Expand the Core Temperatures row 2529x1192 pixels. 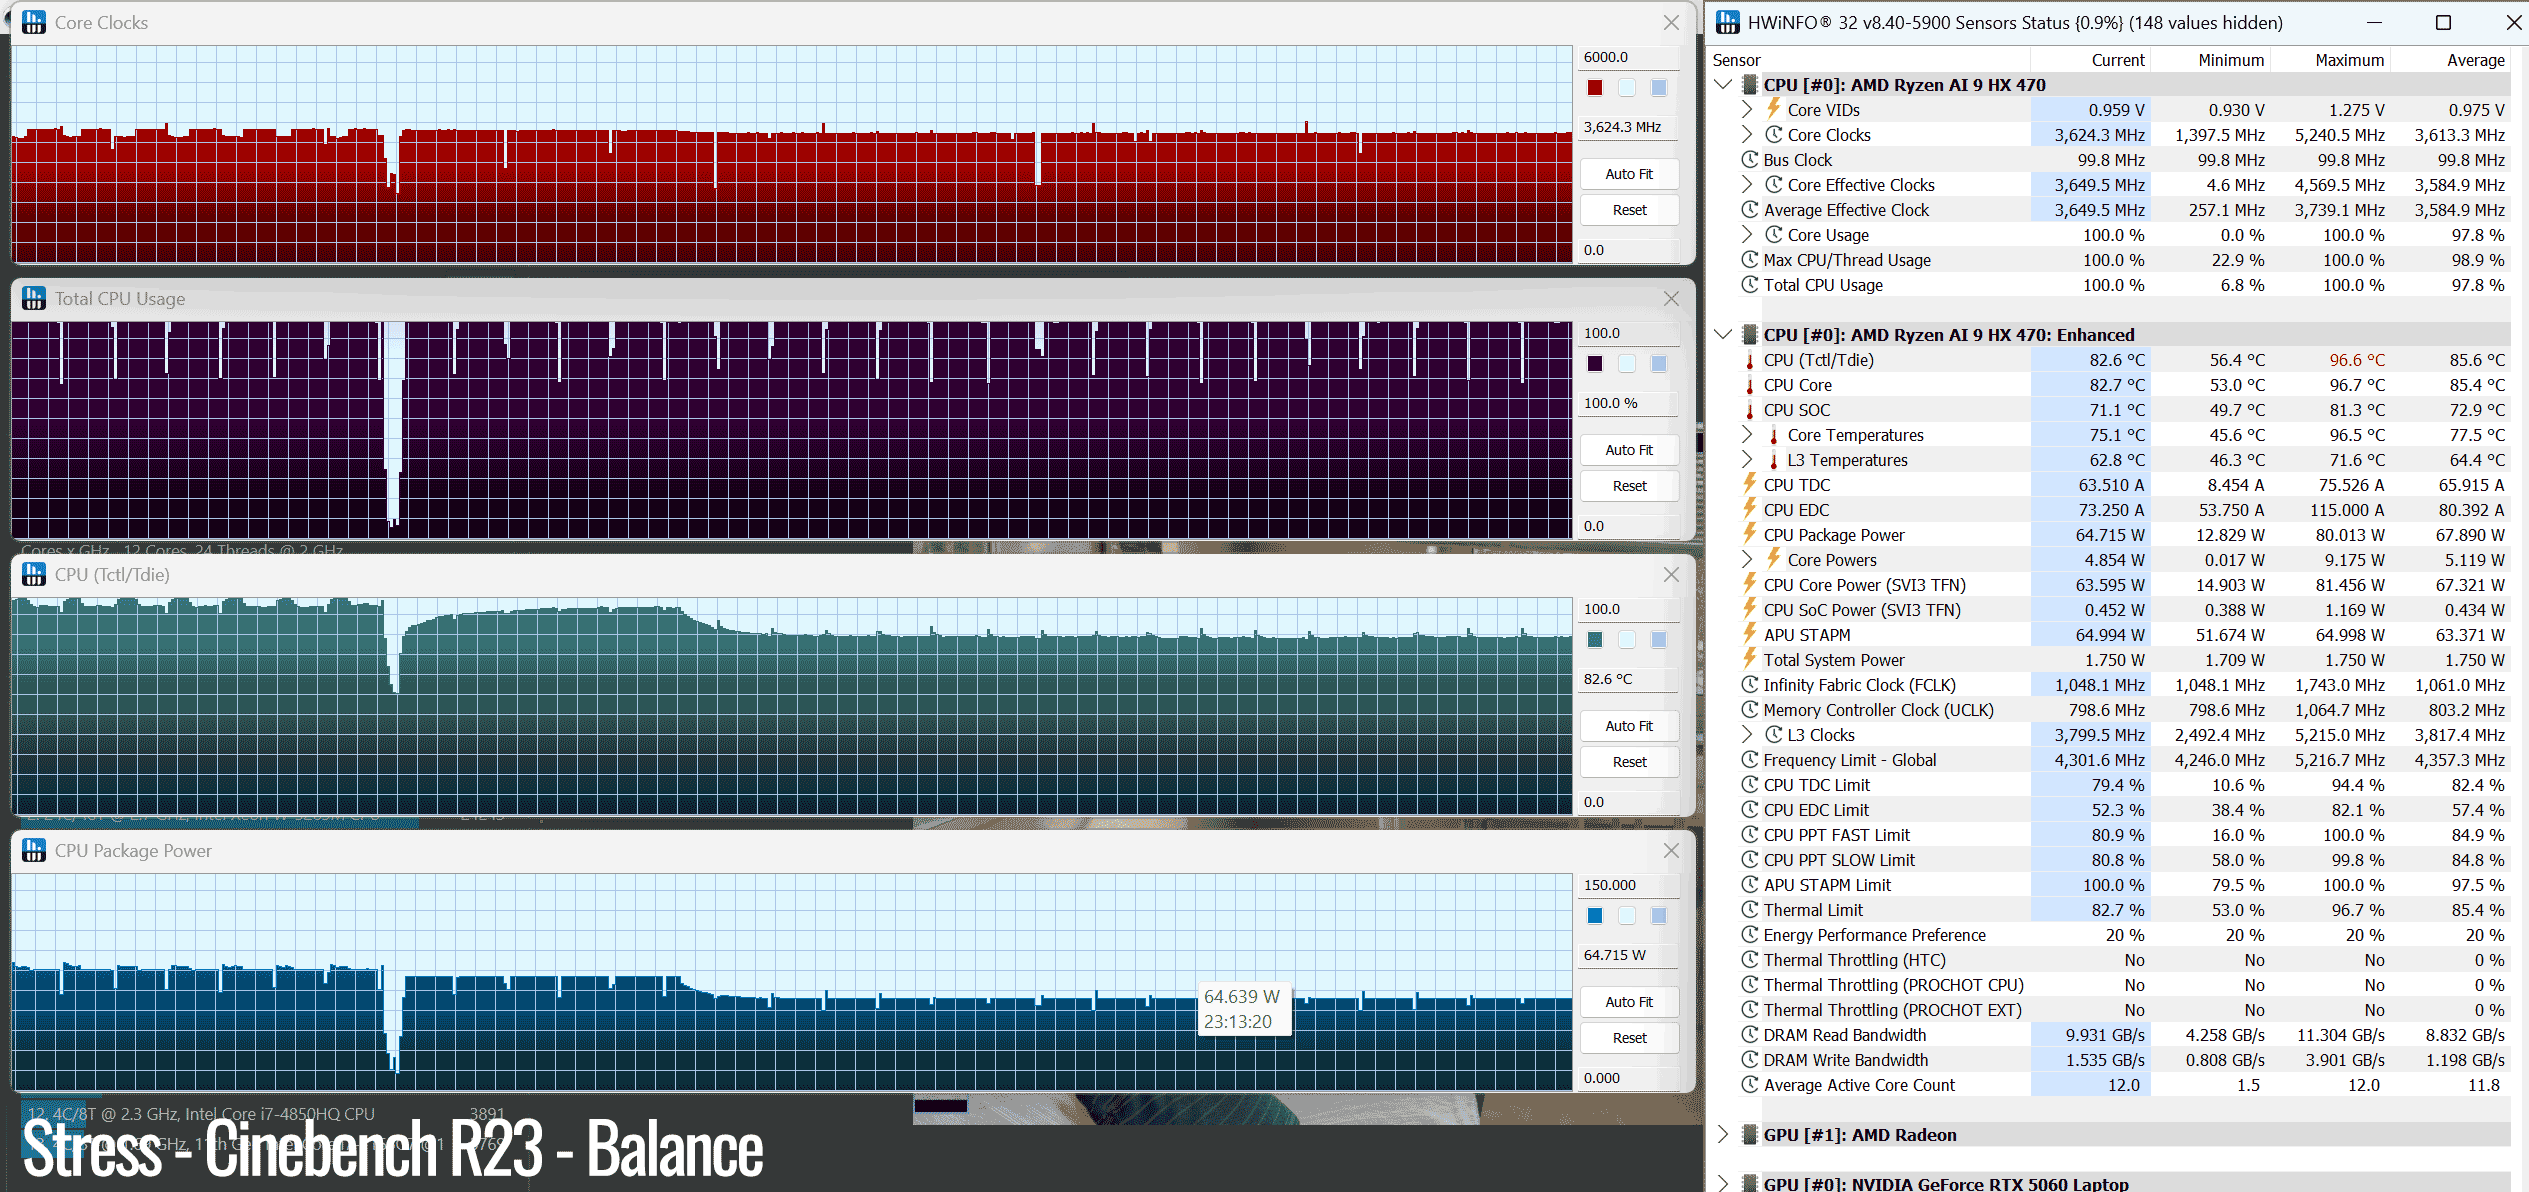click(x=1747, y=435)
